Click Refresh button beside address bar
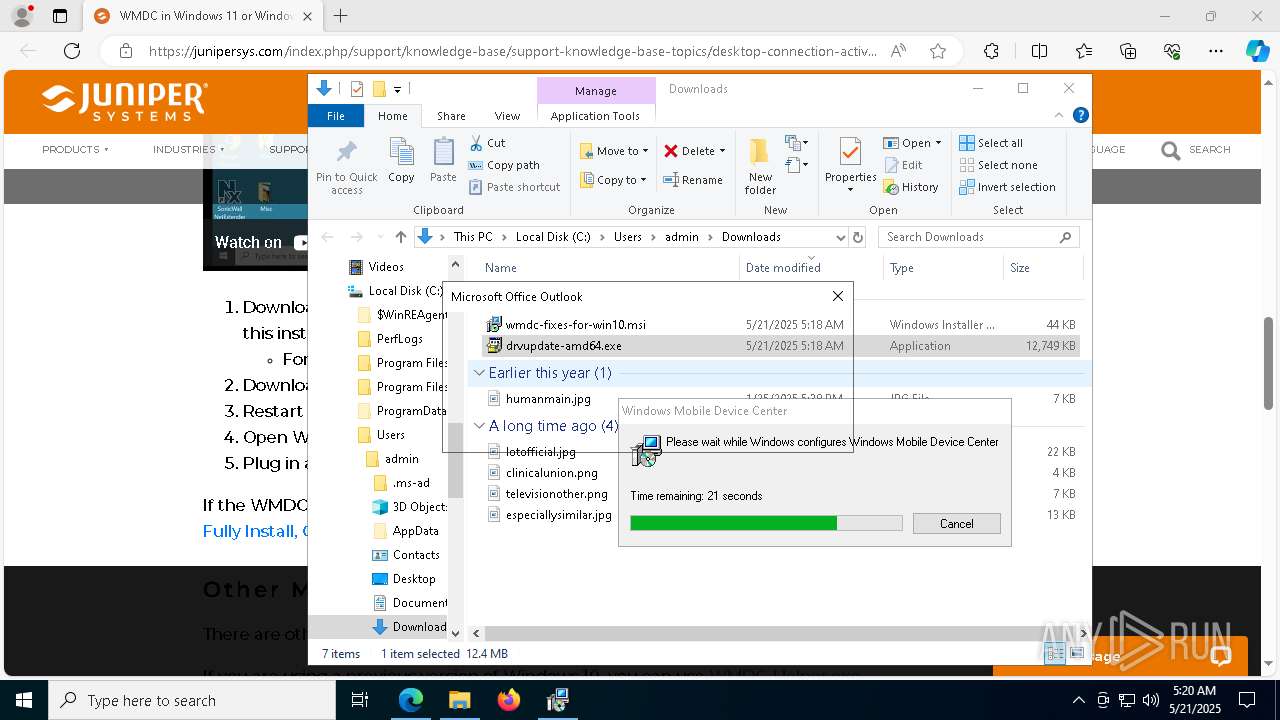This screenshot has height=720, width=1280. click(857, 237)
